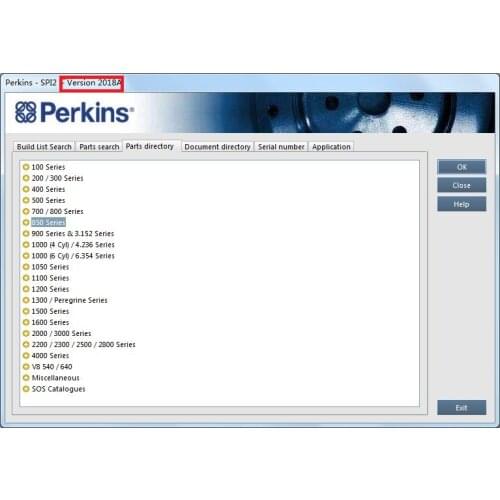The image size is (500, 500).
Task: Pick the 500 Series entry
Action: click(48, 200)
